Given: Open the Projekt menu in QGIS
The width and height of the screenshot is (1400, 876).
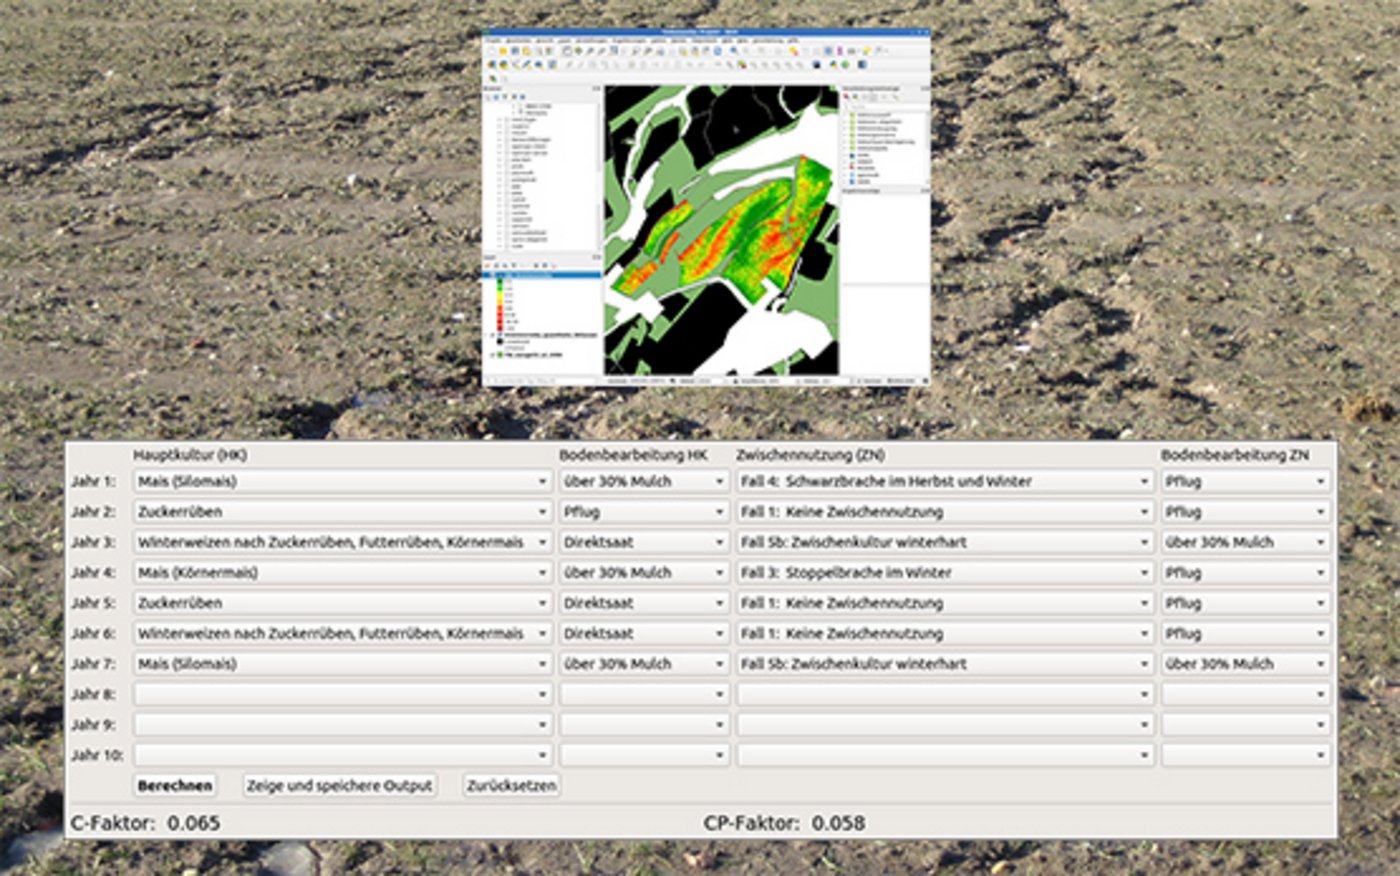Looking at the screenshot, I should coord(494,41).
